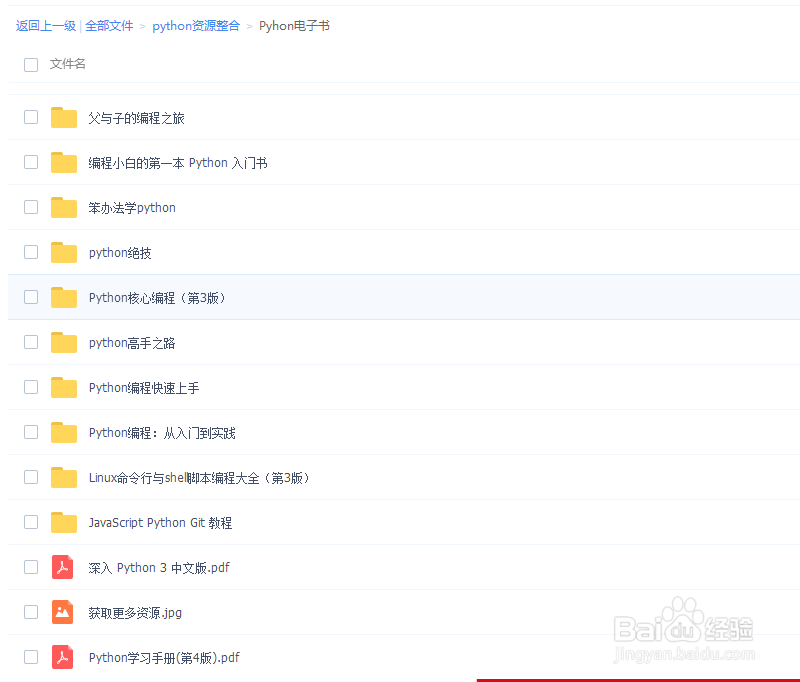Click the 父与子的编程之旅 folder icon
The width and height of the screenshot is (800, 682).
tap(64, 117)
